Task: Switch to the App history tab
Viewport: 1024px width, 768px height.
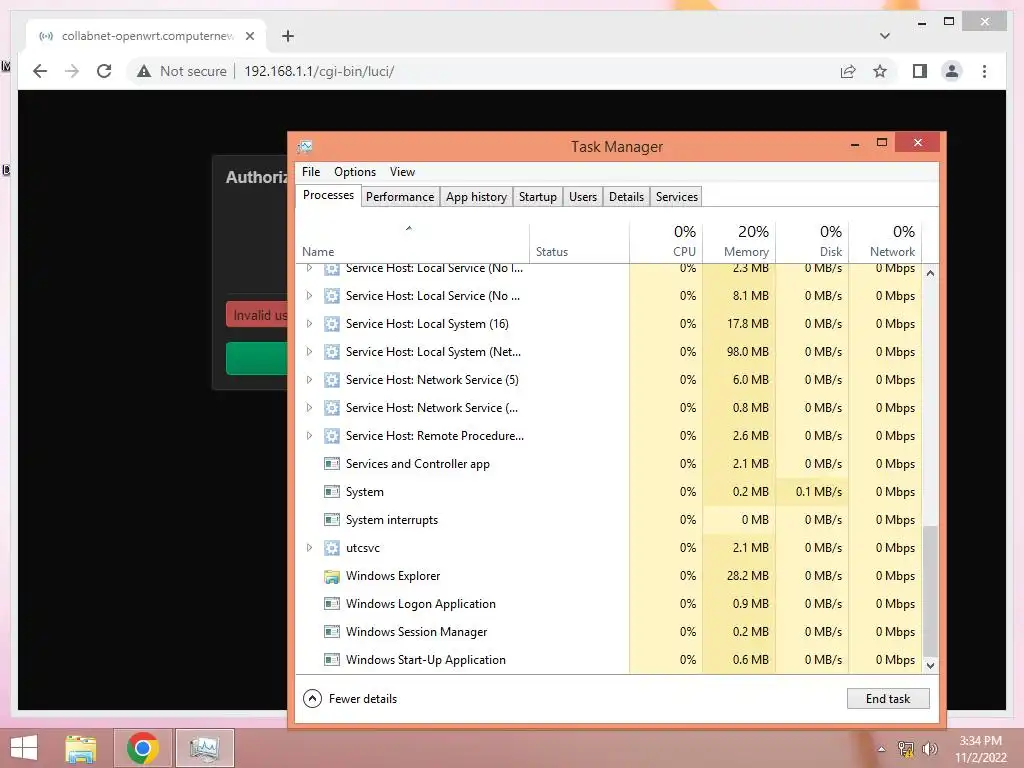Action: click(x=476, y=197)
